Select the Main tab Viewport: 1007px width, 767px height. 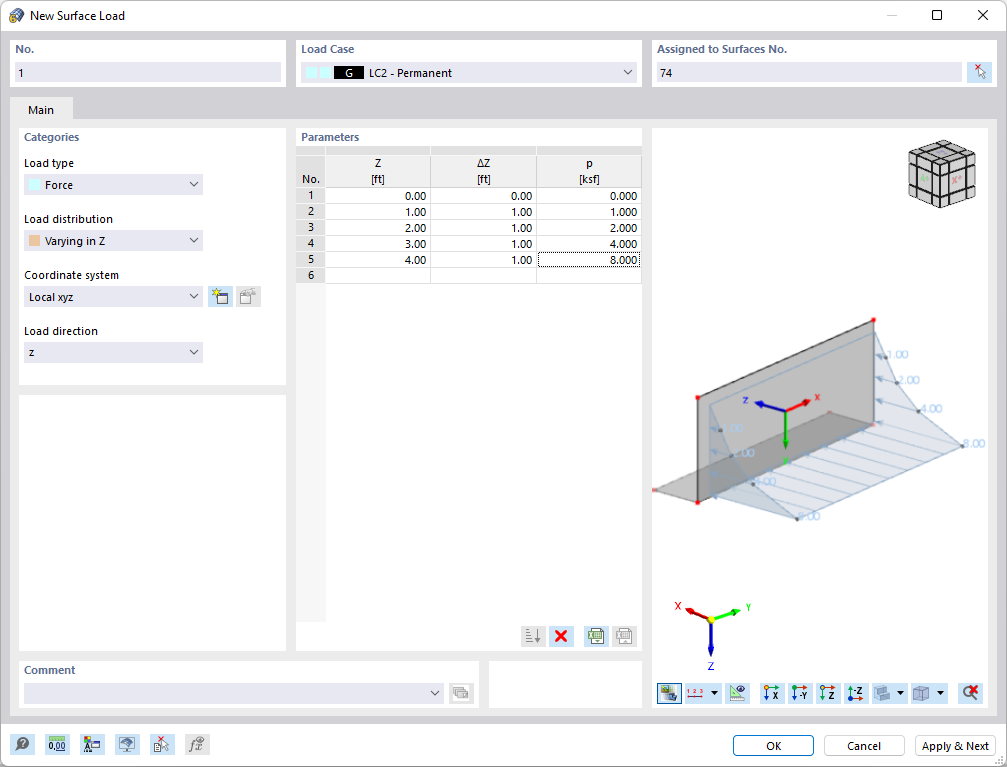coord(41,109)
